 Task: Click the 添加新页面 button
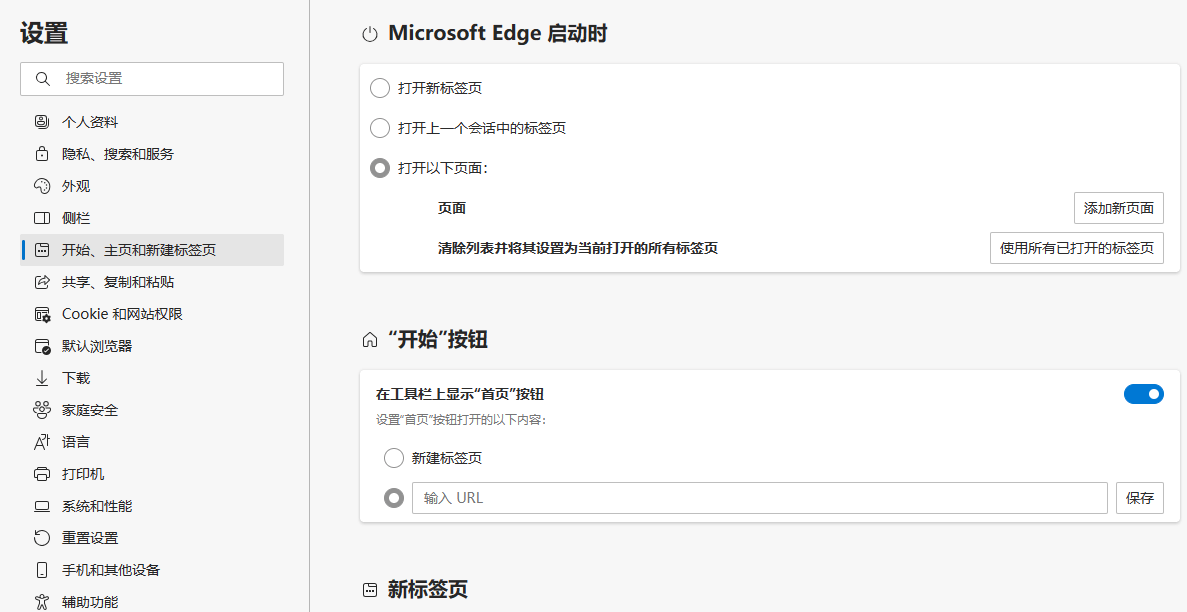(1119, 208)
